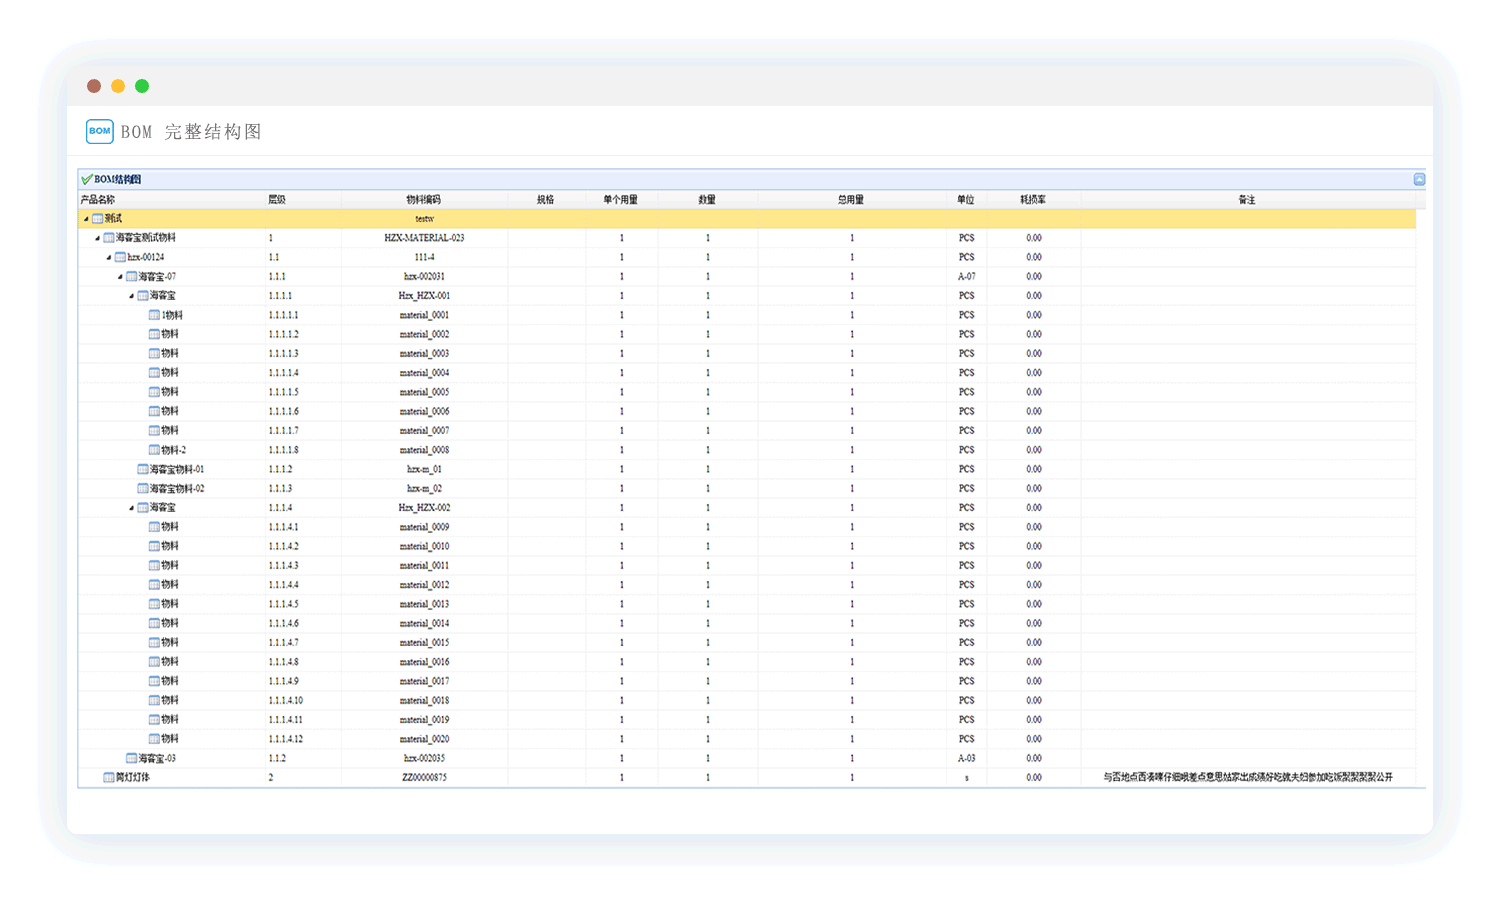
Task: Collapse the BOM结构图 panel with the top-right arrow
Action: tap(1419, 179)
